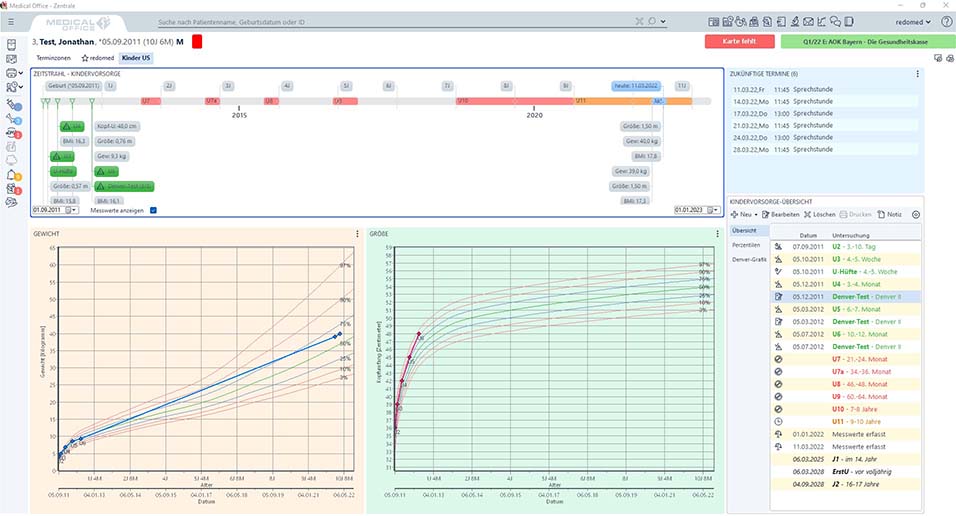This screenshot has height=516, width=956.
Task: Select the Denver-Grafik side tab
Action: pos(749,260)
